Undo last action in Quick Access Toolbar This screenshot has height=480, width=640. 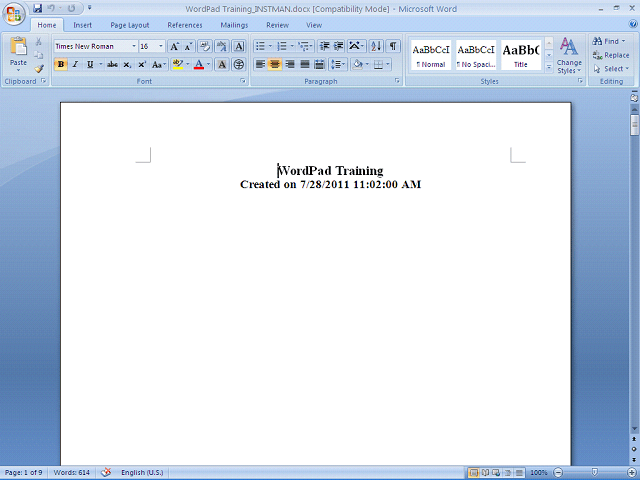51,8
